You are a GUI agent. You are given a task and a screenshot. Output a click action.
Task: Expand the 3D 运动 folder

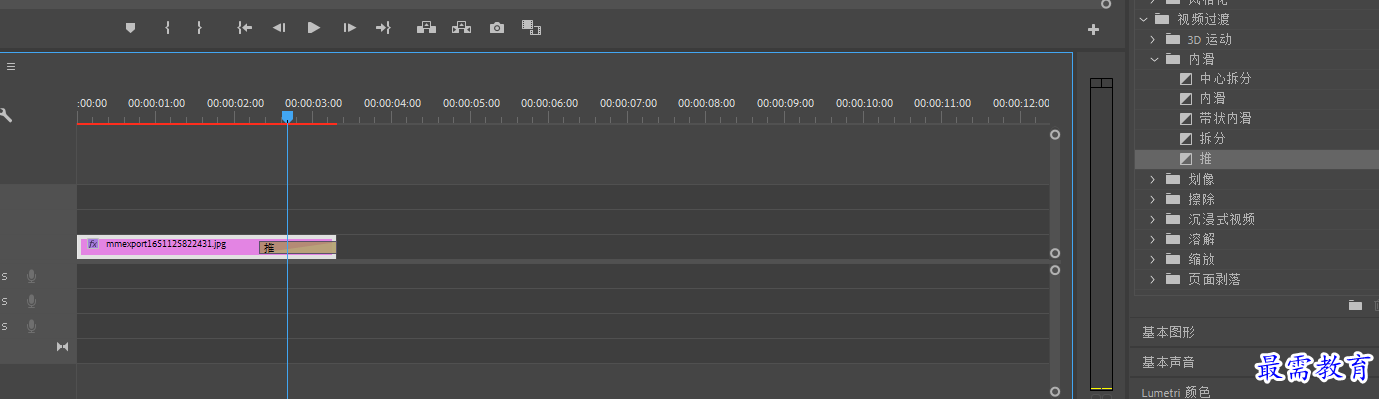[x=1152, y=39]
